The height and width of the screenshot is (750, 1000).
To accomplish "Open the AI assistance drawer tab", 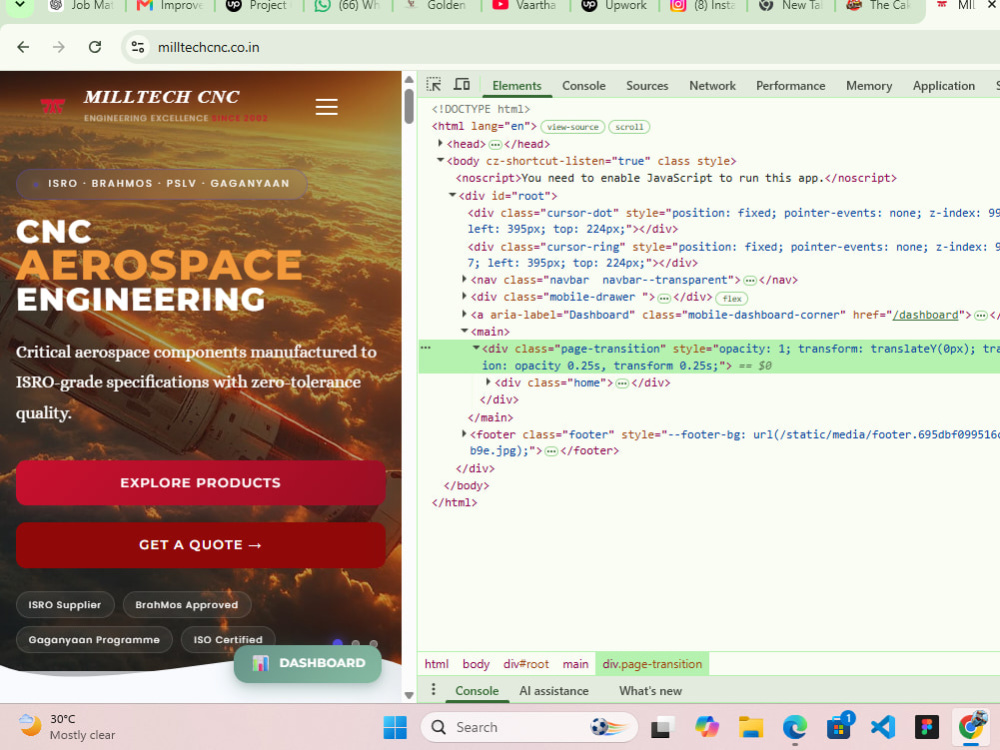I will [554, 691].
